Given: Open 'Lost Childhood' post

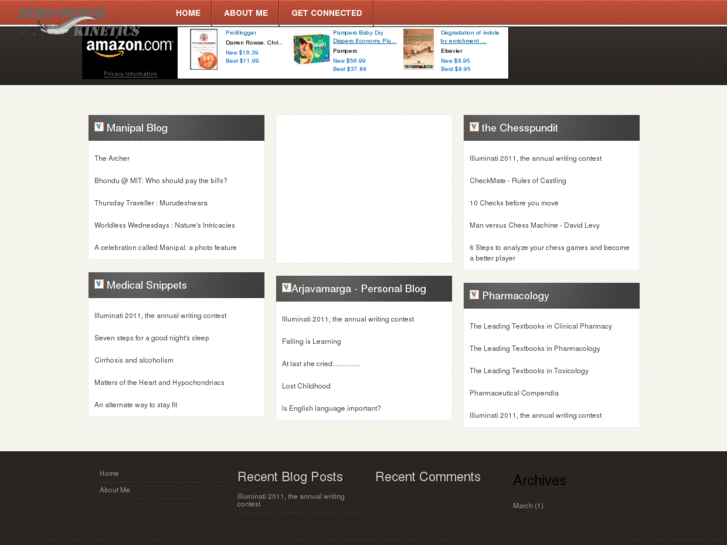Looking at the screenshot, I should (x=306, y=386).
